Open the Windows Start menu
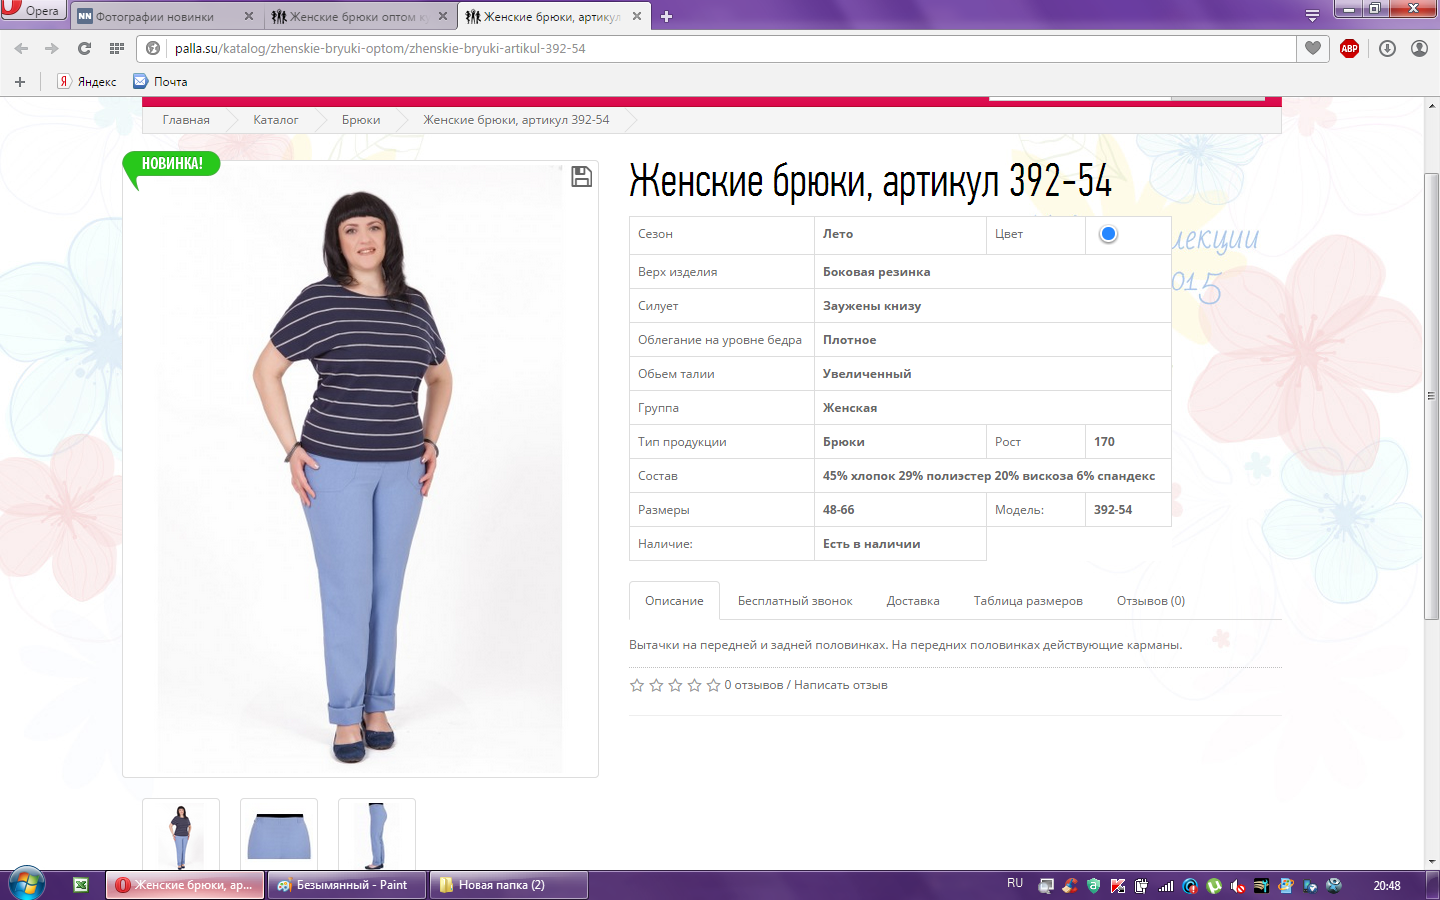The width and height of the screenshot is (1440, 900). [27, 885]
